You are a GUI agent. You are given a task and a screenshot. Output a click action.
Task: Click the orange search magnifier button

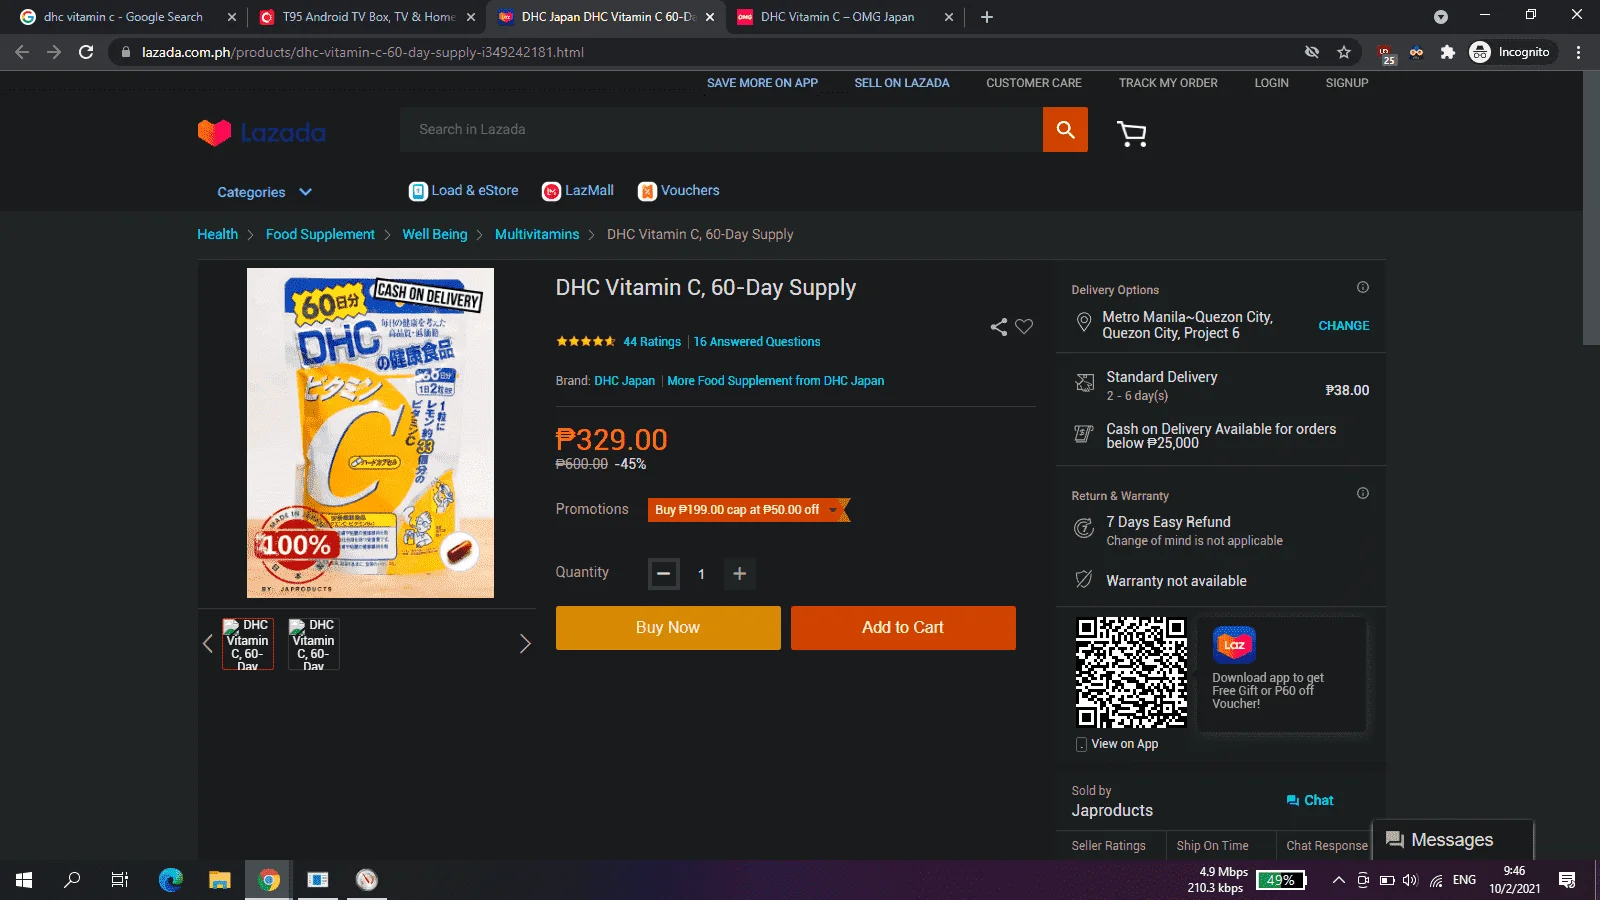click(x=1065, y=130)
